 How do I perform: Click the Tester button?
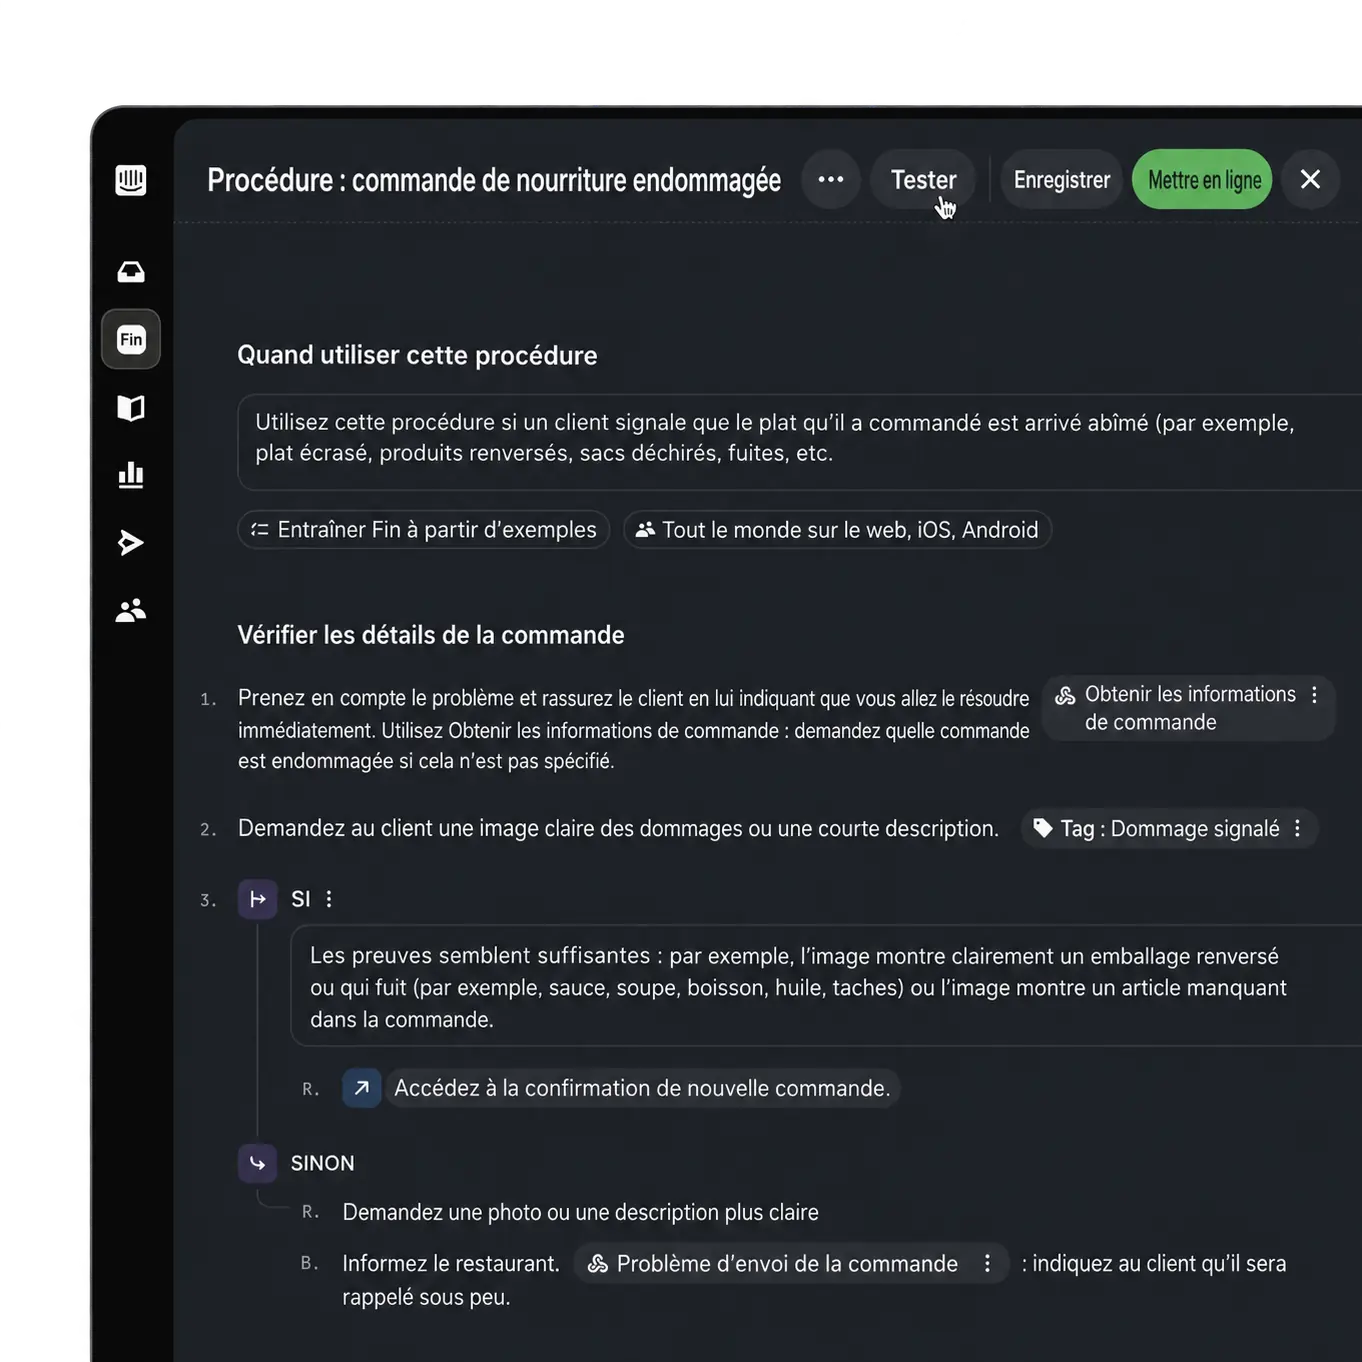pos(923,180)
